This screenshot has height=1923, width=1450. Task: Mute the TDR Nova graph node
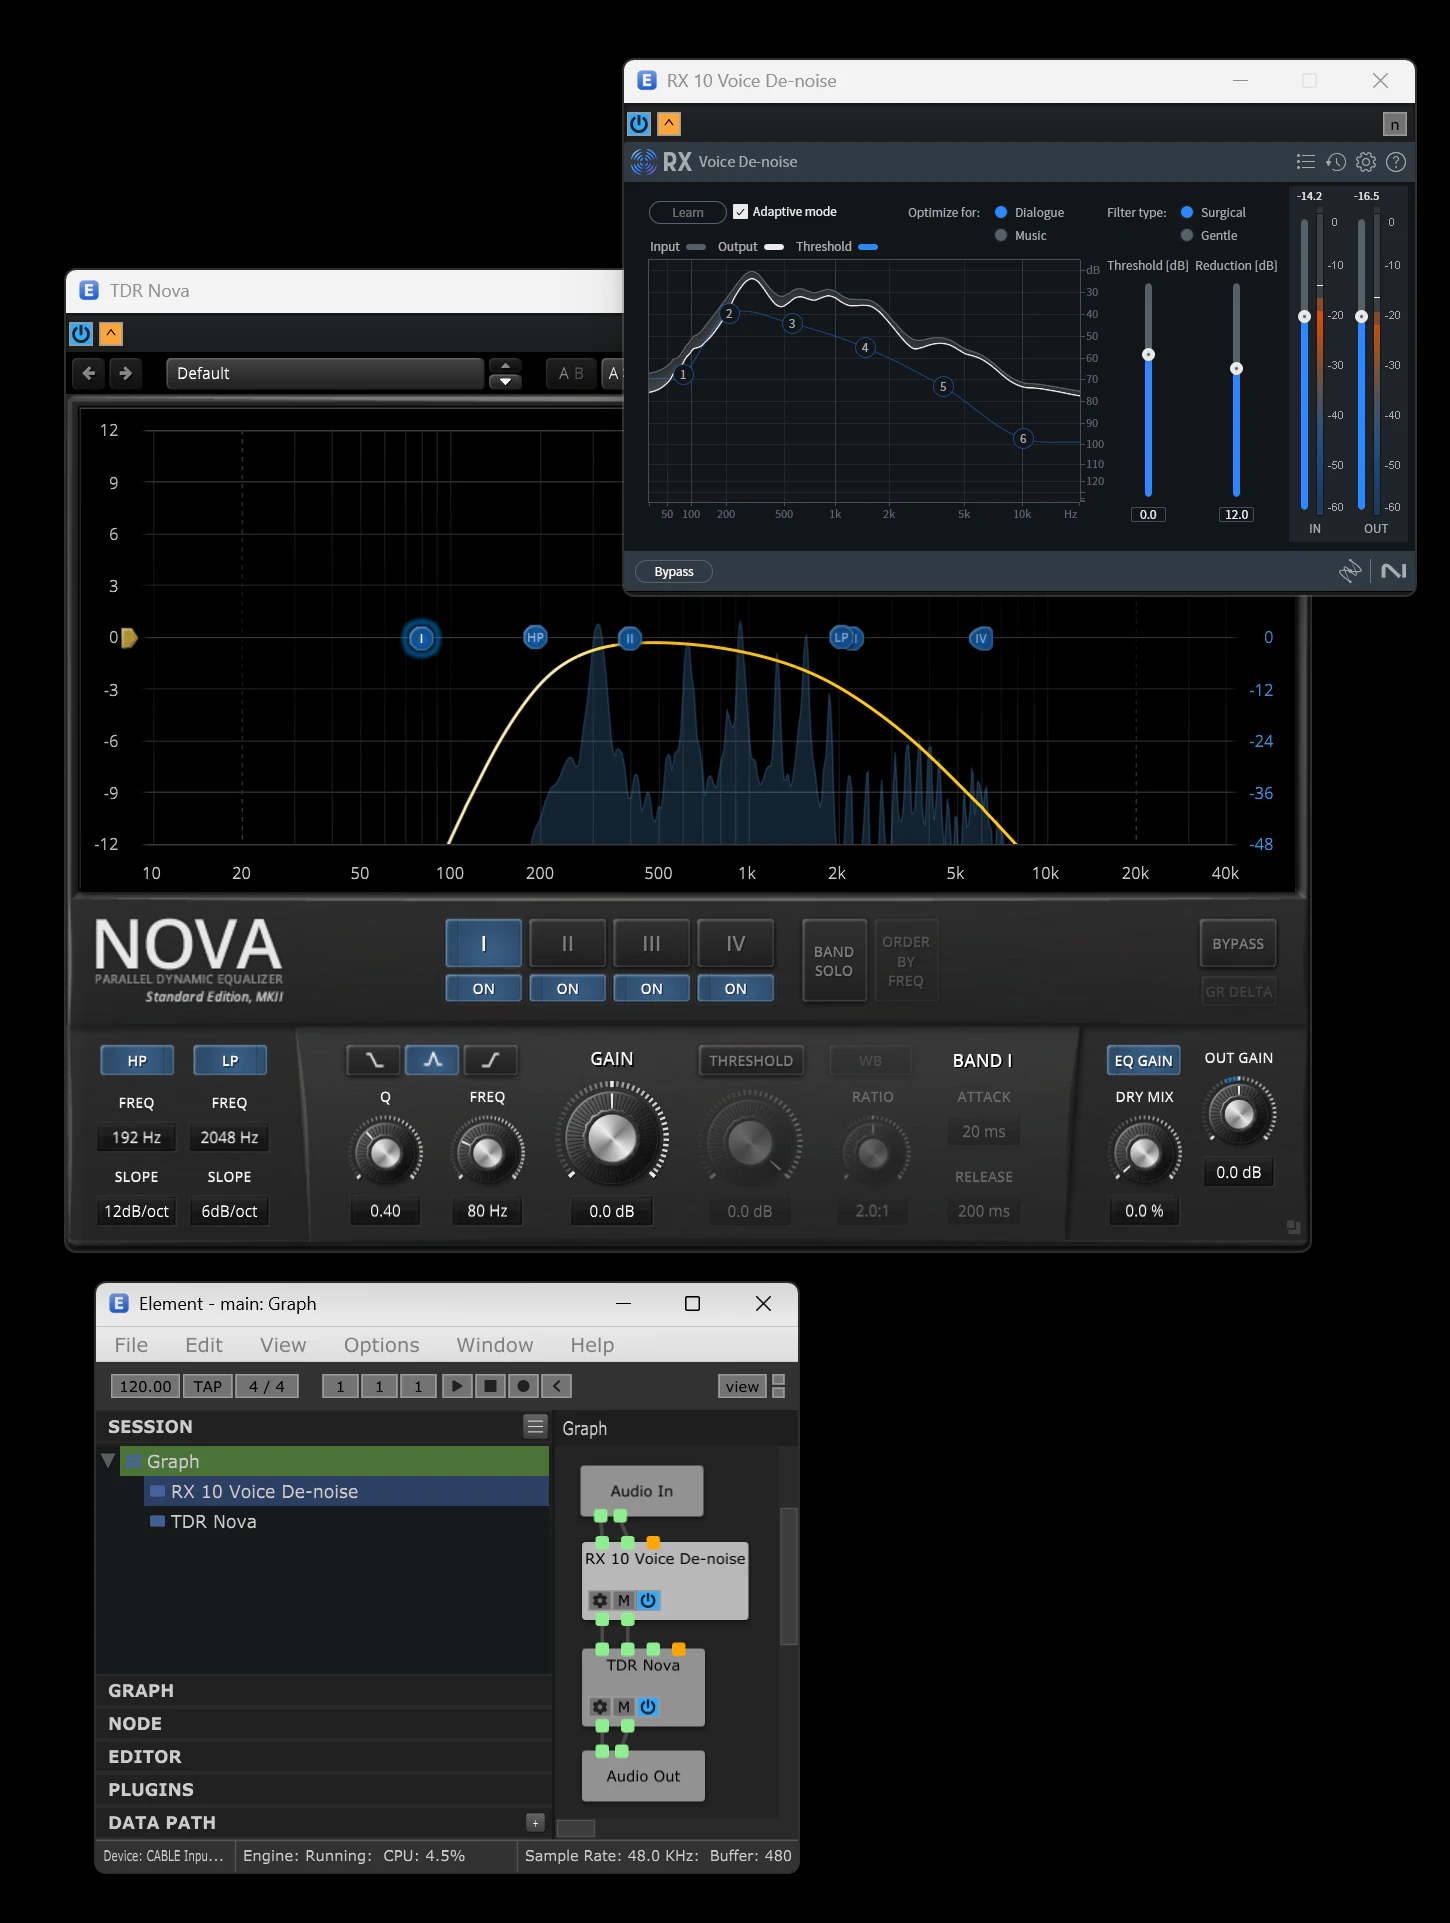[x=624, y=1707]
